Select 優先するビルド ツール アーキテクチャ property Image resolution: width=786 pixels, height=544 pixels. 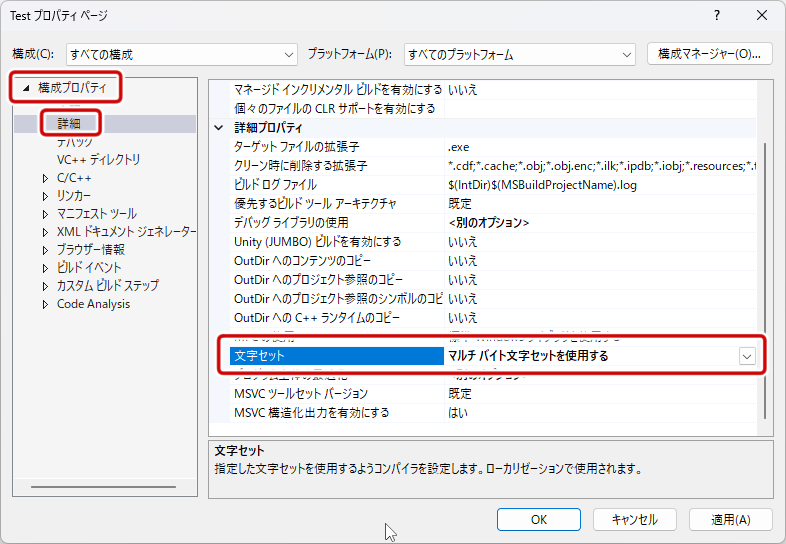[337, 204]
